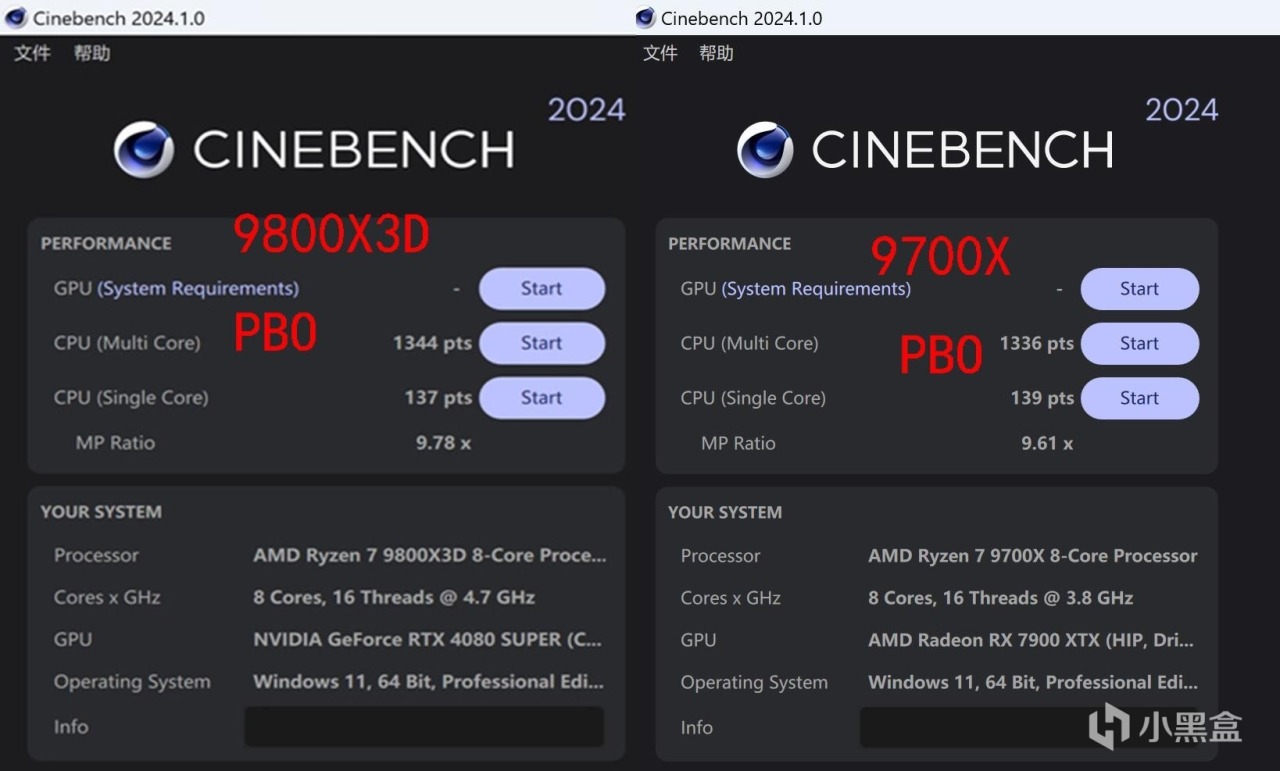Start the GPU test in the 9800X3D window
This screenshot has width=1280, height=771.
click(542, 288)
